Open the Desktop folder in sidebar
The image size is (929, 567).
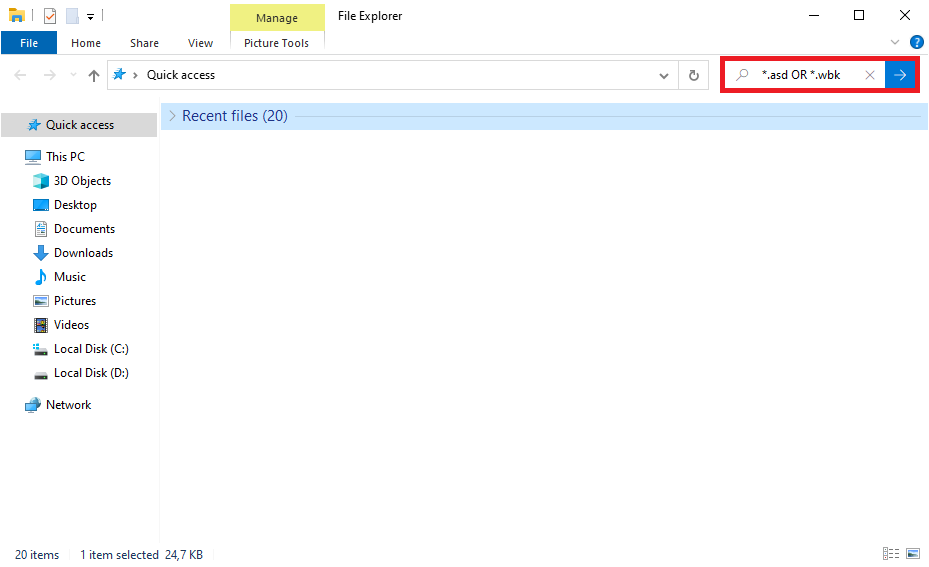(x=75, y=204)
